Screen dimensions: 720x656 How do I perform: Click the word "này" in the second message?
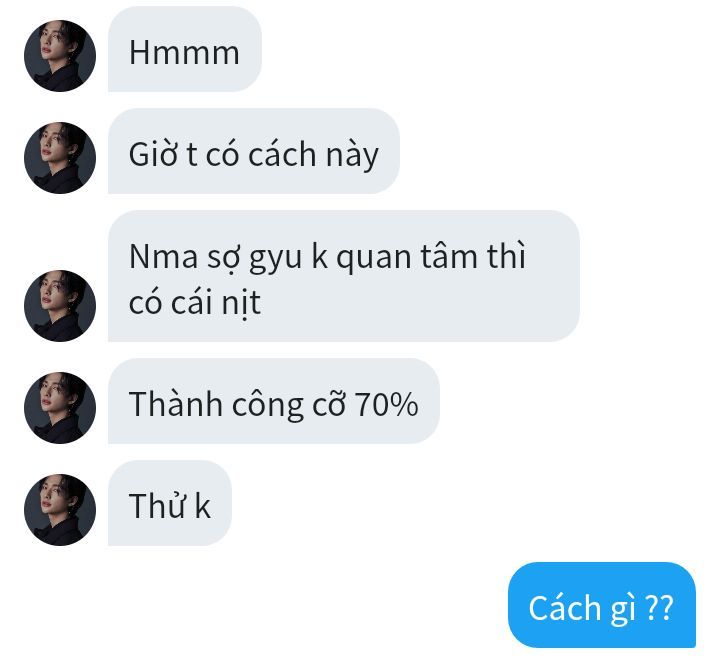[x=352, y=155]
